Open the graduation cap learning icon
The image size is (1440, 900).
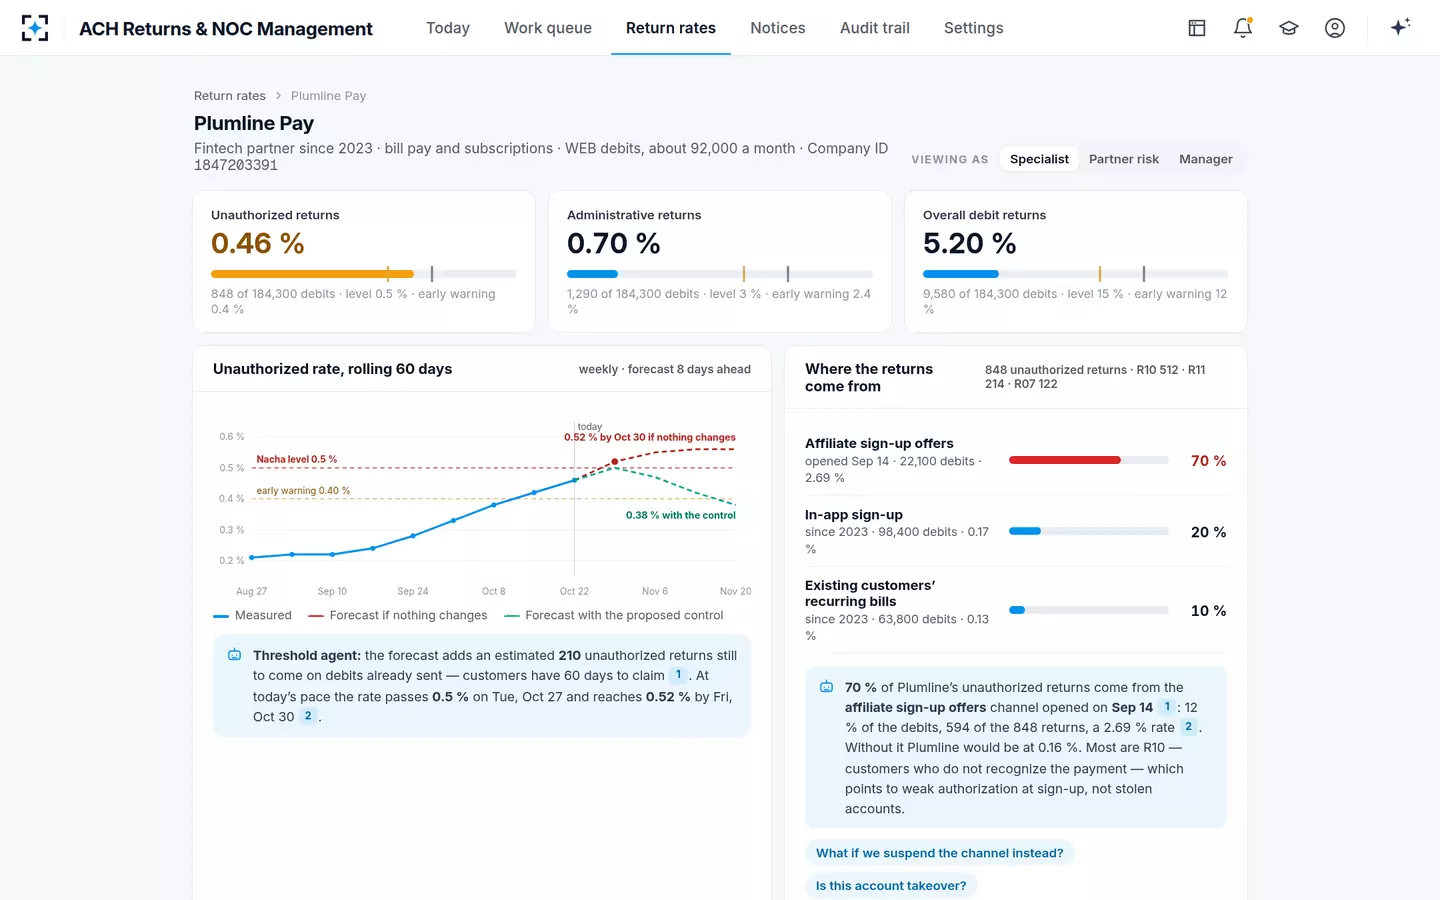pyautogui.click(x=1289, y=28)
